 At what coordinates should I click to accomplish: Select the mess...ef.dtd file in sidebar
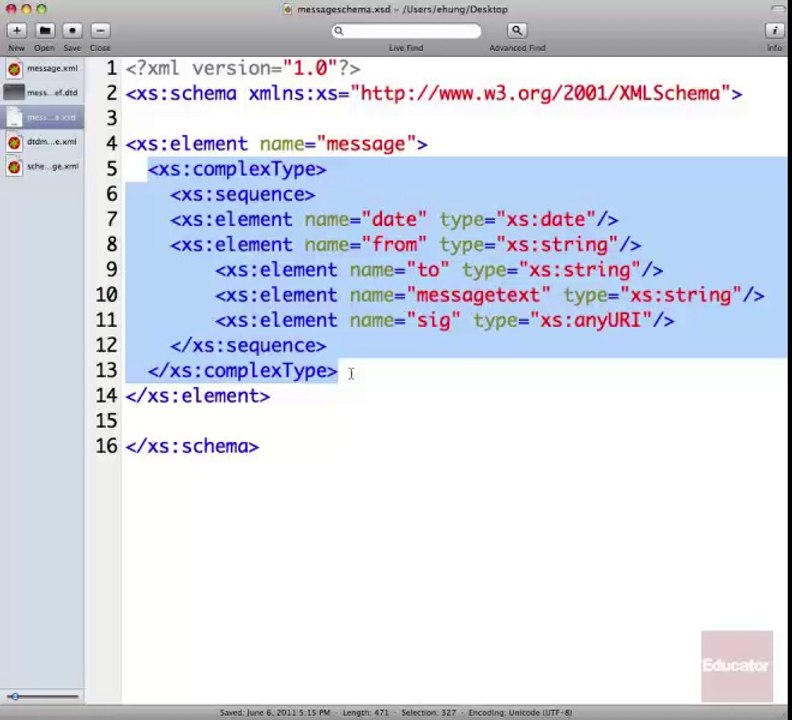[42, 92]
